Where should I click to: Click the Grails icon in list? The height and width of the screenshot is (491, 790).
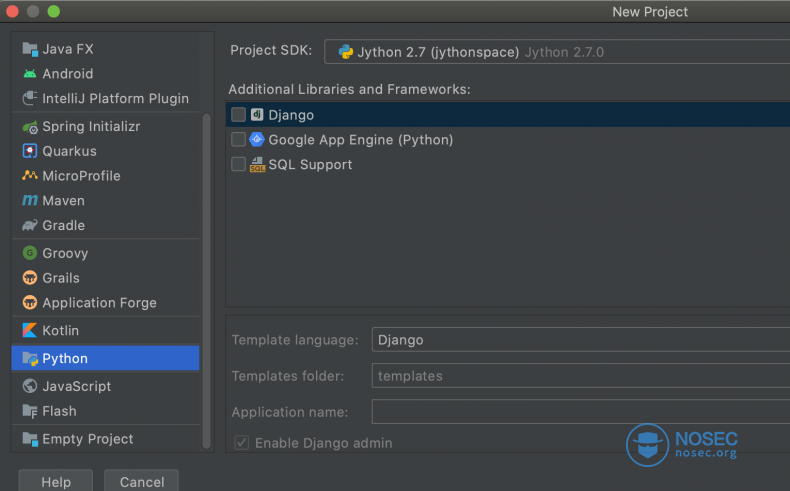point(30,277)
